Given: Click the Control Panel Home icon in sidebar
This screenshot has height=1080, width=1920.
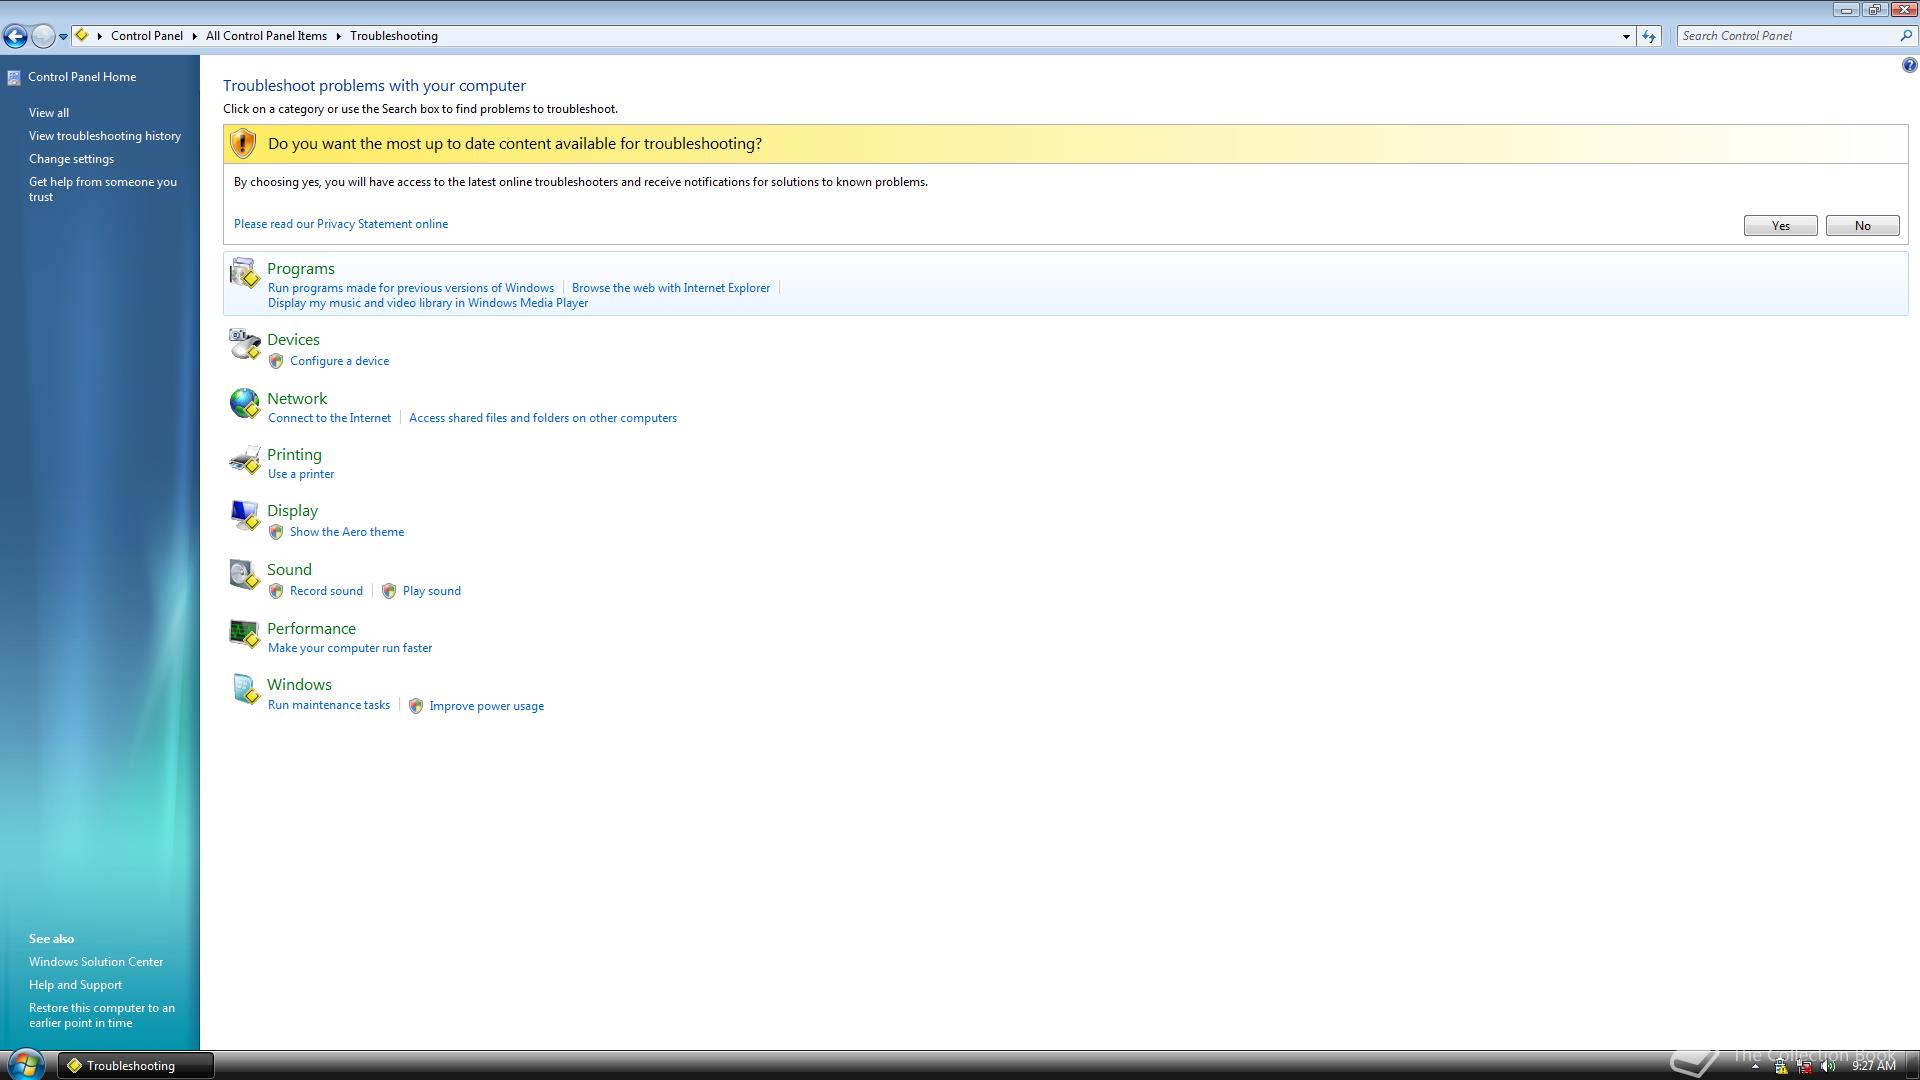Looking at the screenshot, I should tap(14, 77).
